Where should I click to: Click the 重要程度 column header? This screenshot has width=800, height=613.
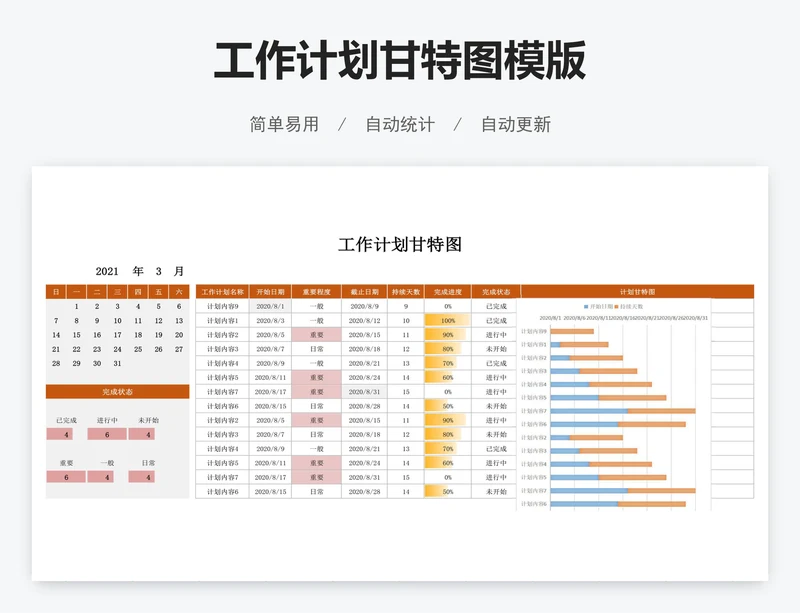[317, 292]
